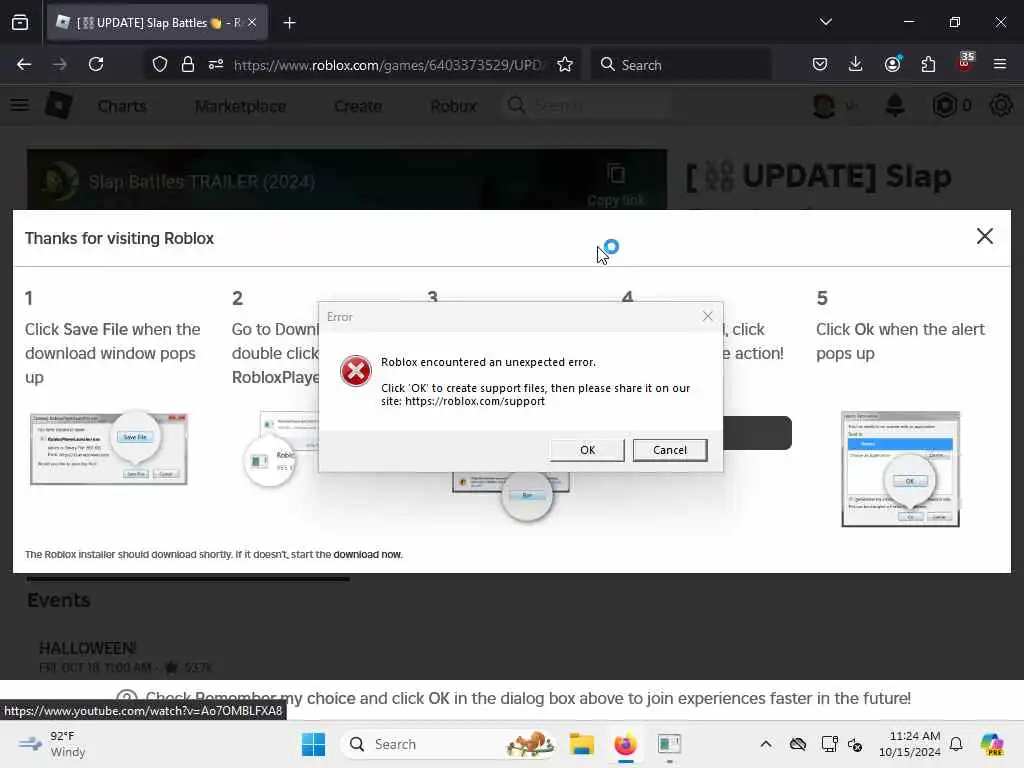Open the Roblox hamburger side menu
The width and height of the screenshot is (1024, 768).
(20, 105)
